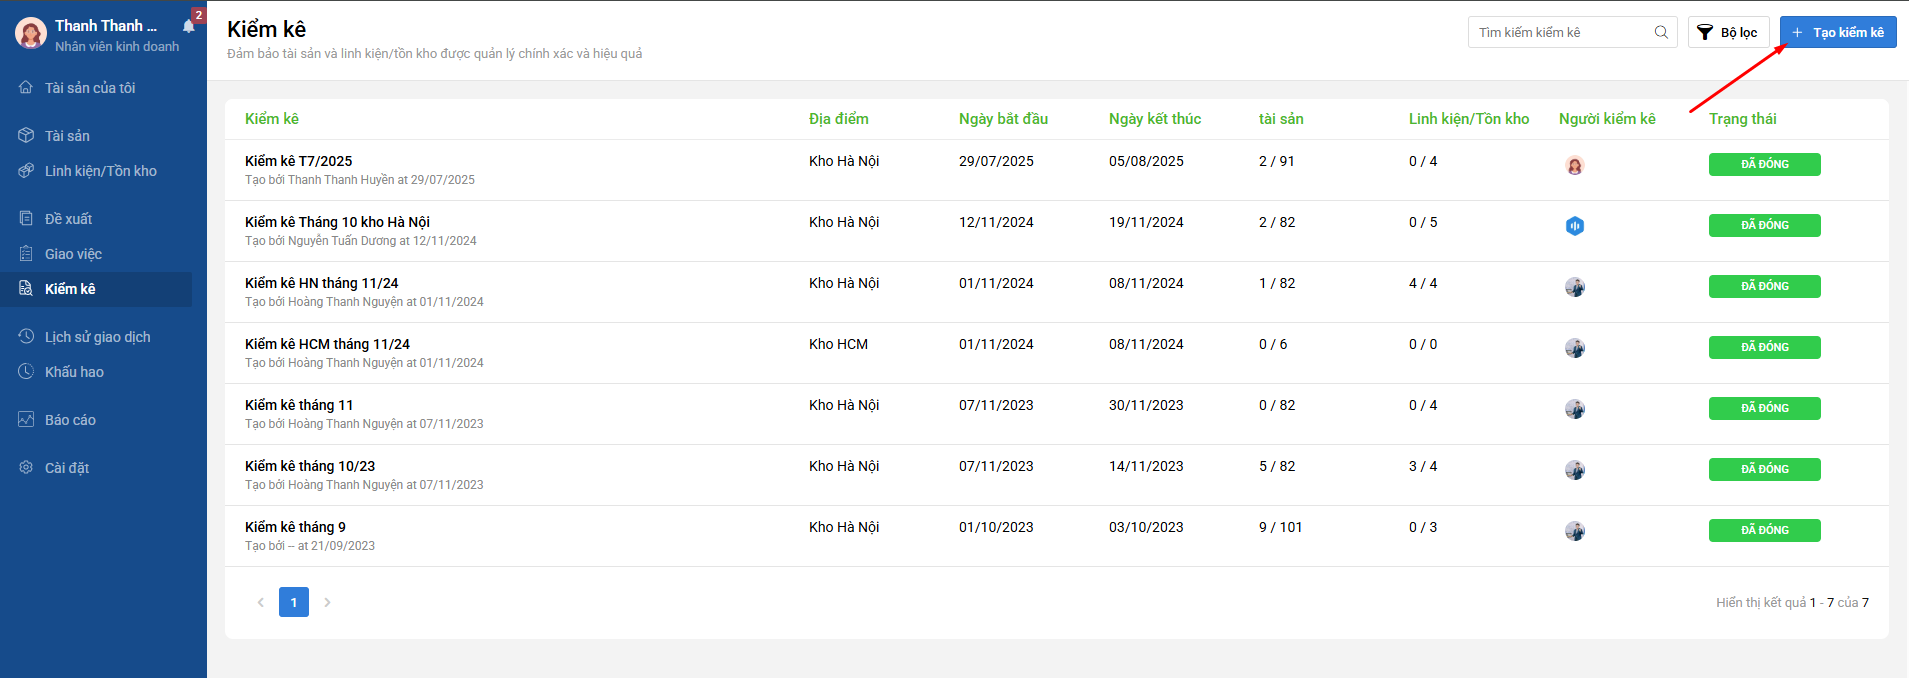The height and width of the screenshot is (678, 1909).
Task: Click the Ngày kết thúc column header
Action: (1155, 119)
